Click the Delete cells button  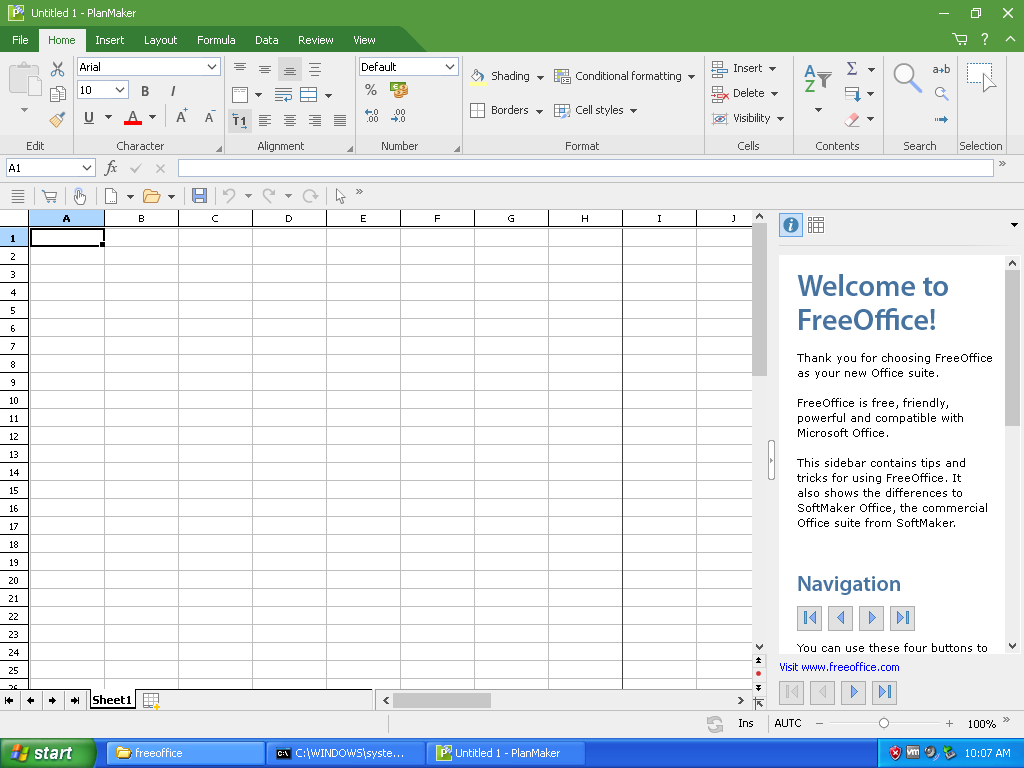(744, 93)
